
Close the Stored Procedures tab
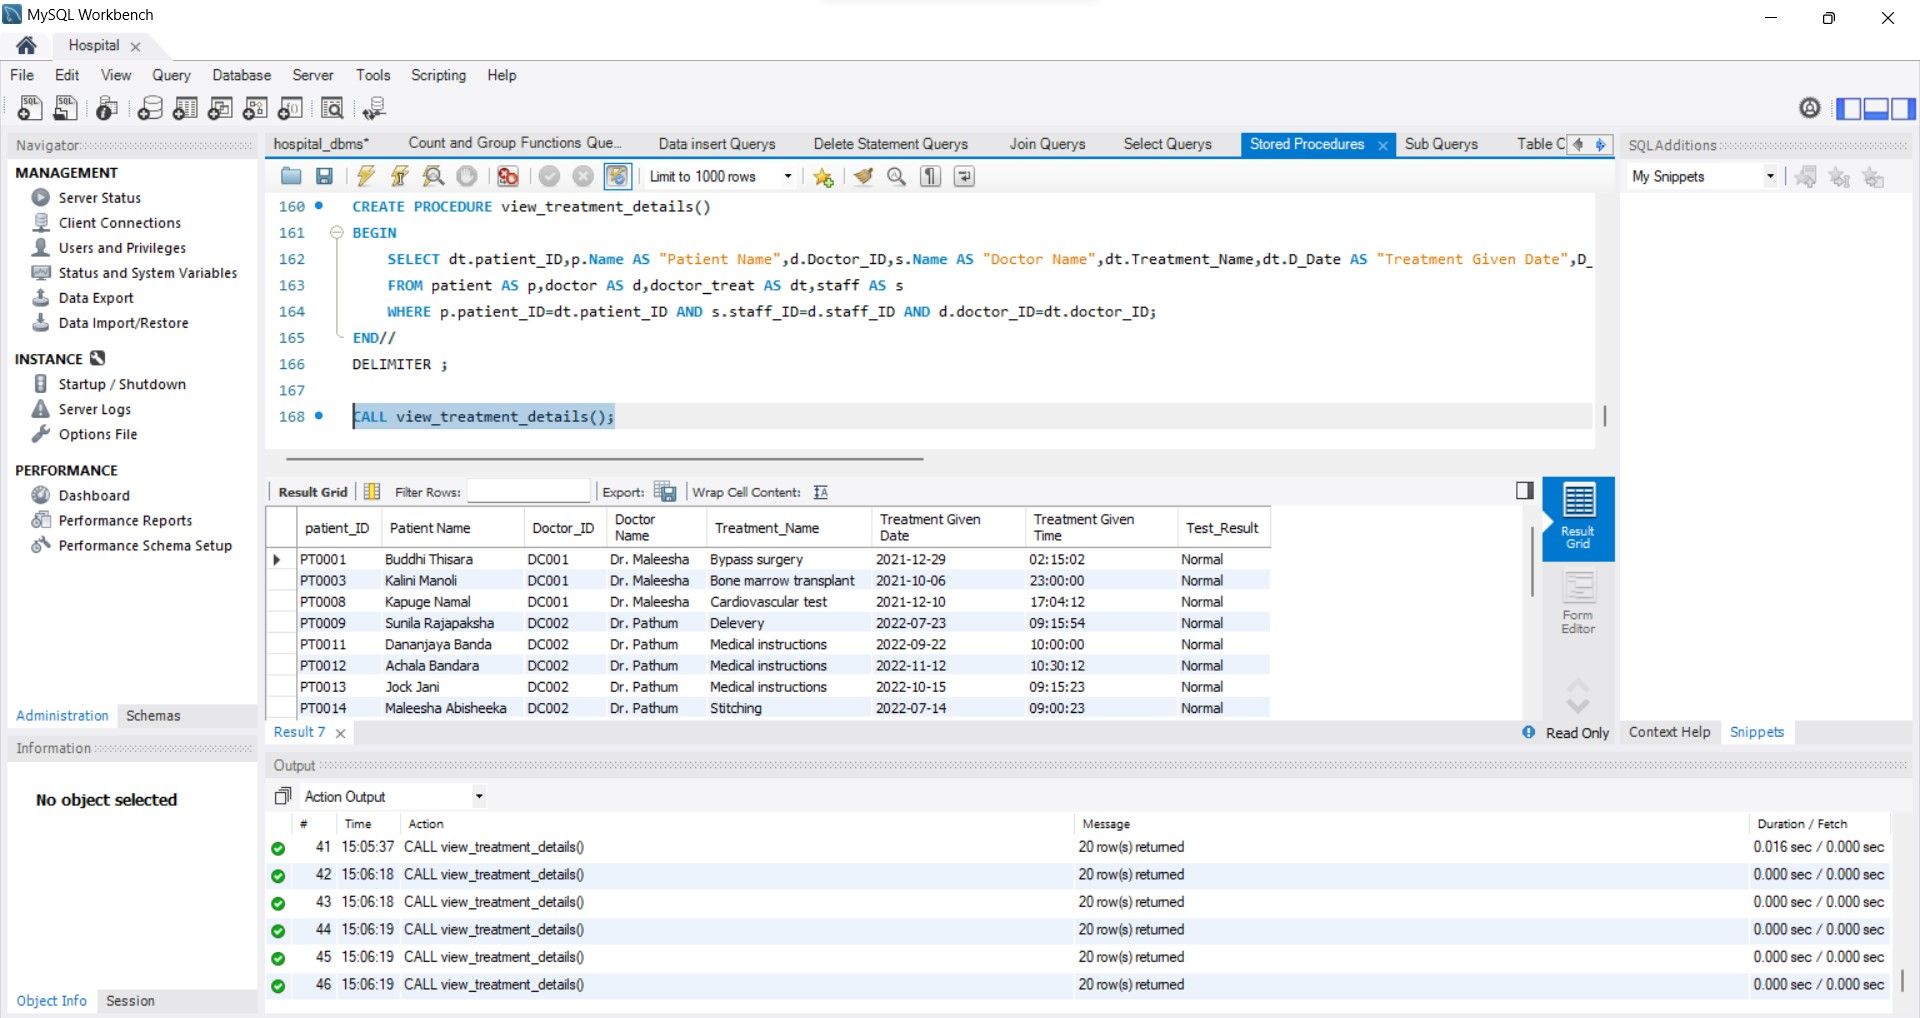coord(1382,145)
